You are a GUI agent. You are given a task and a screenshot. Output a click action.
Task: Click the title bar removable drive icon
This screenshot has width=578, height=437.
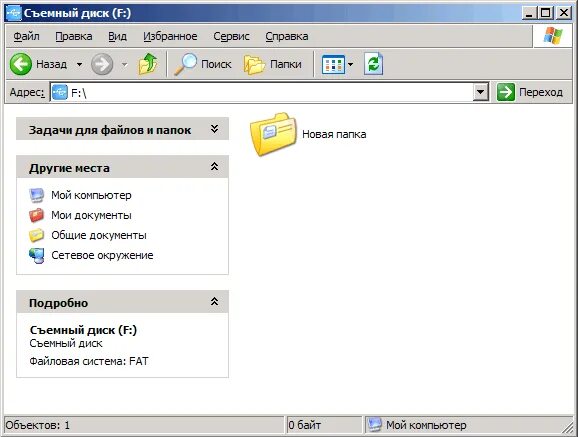[14, 13]
